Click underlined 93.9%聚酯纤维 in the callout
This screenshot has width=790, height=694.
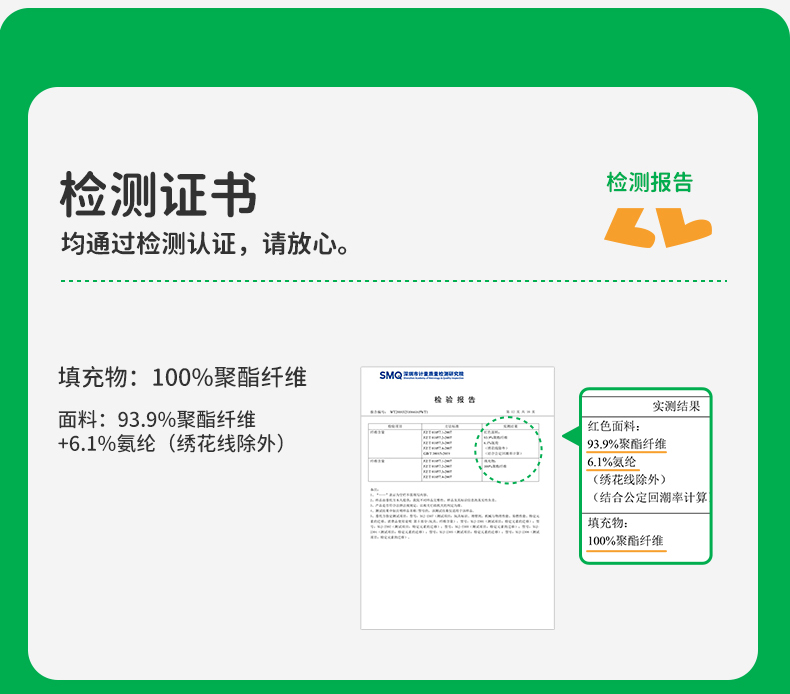[626, 444]
